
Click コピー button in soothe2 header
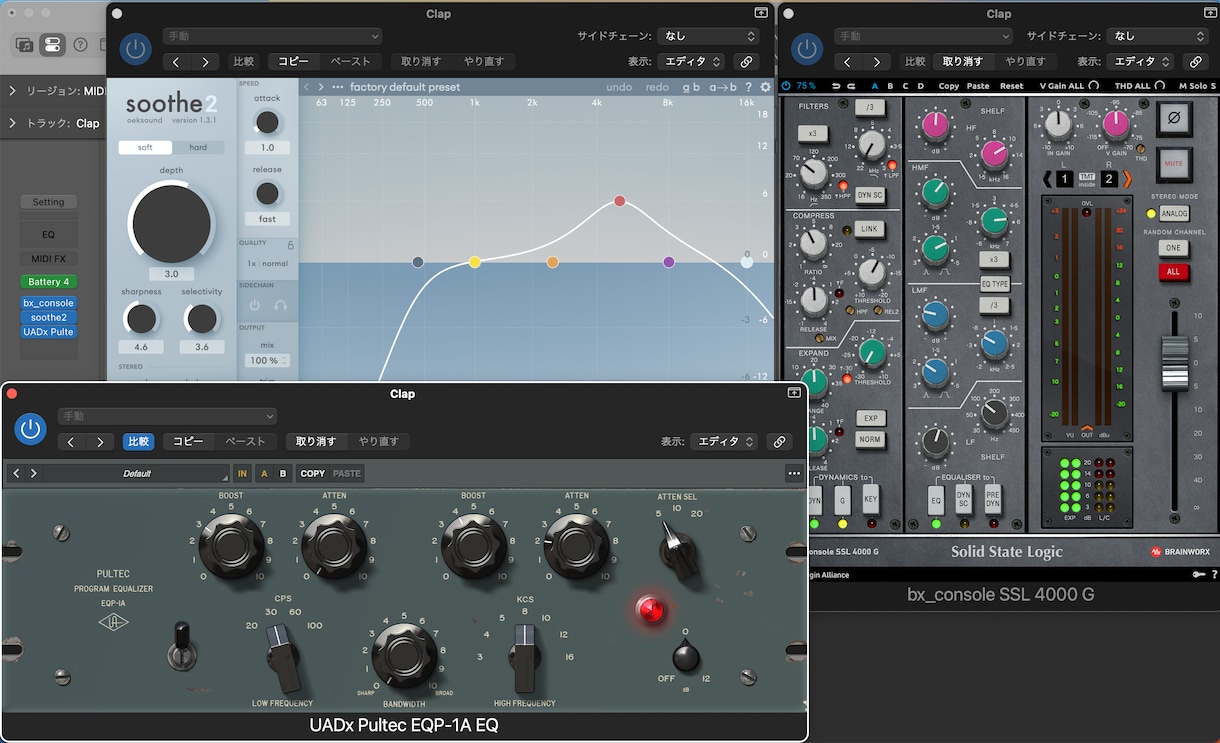pyautogui.click(x=294, y=62)
